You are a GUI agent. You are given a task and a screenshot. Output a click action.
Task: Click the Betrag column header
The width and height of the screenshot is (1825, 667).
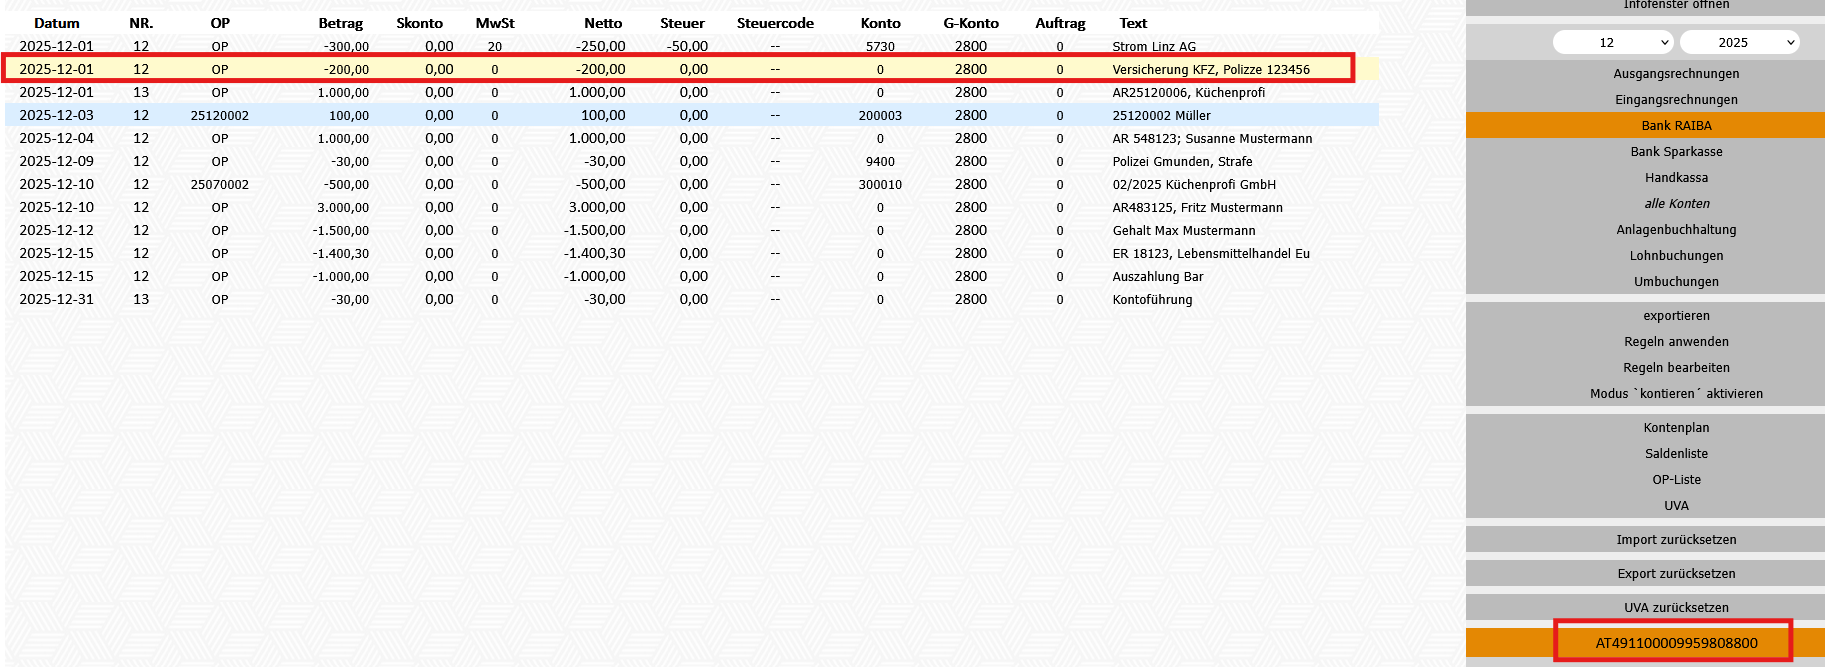click(340, 23)
